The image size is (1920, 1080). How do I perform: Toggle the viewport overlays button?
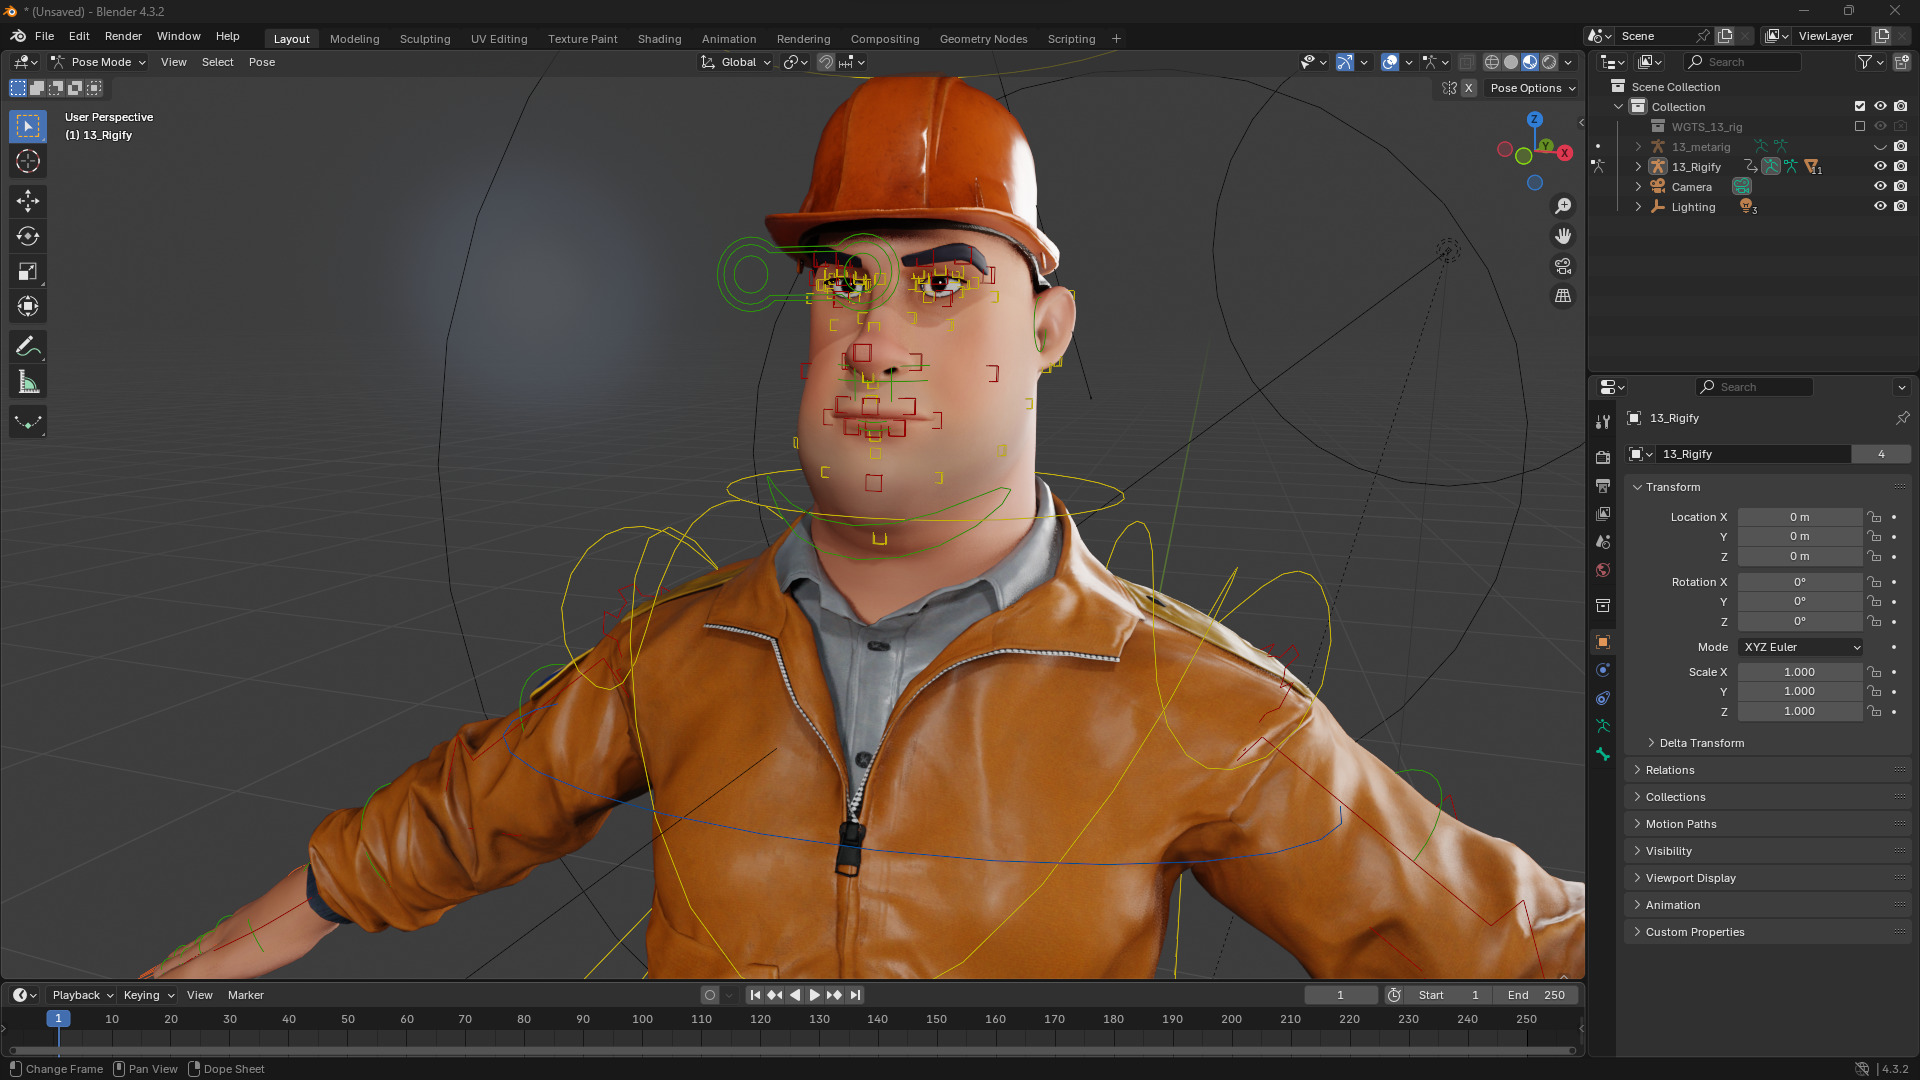click(1390, 62)
